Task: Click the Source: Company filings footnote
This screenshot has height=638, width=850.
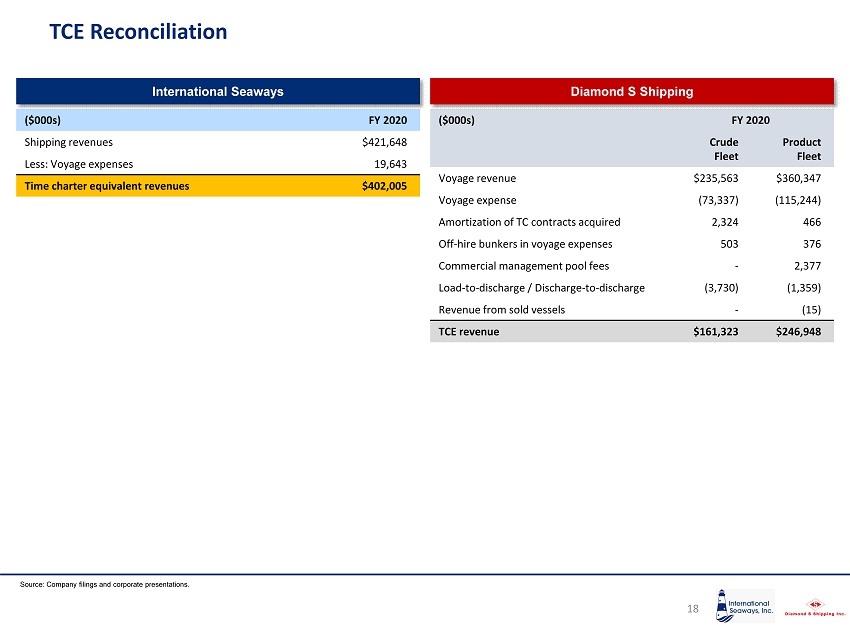Action: point(104,584)
